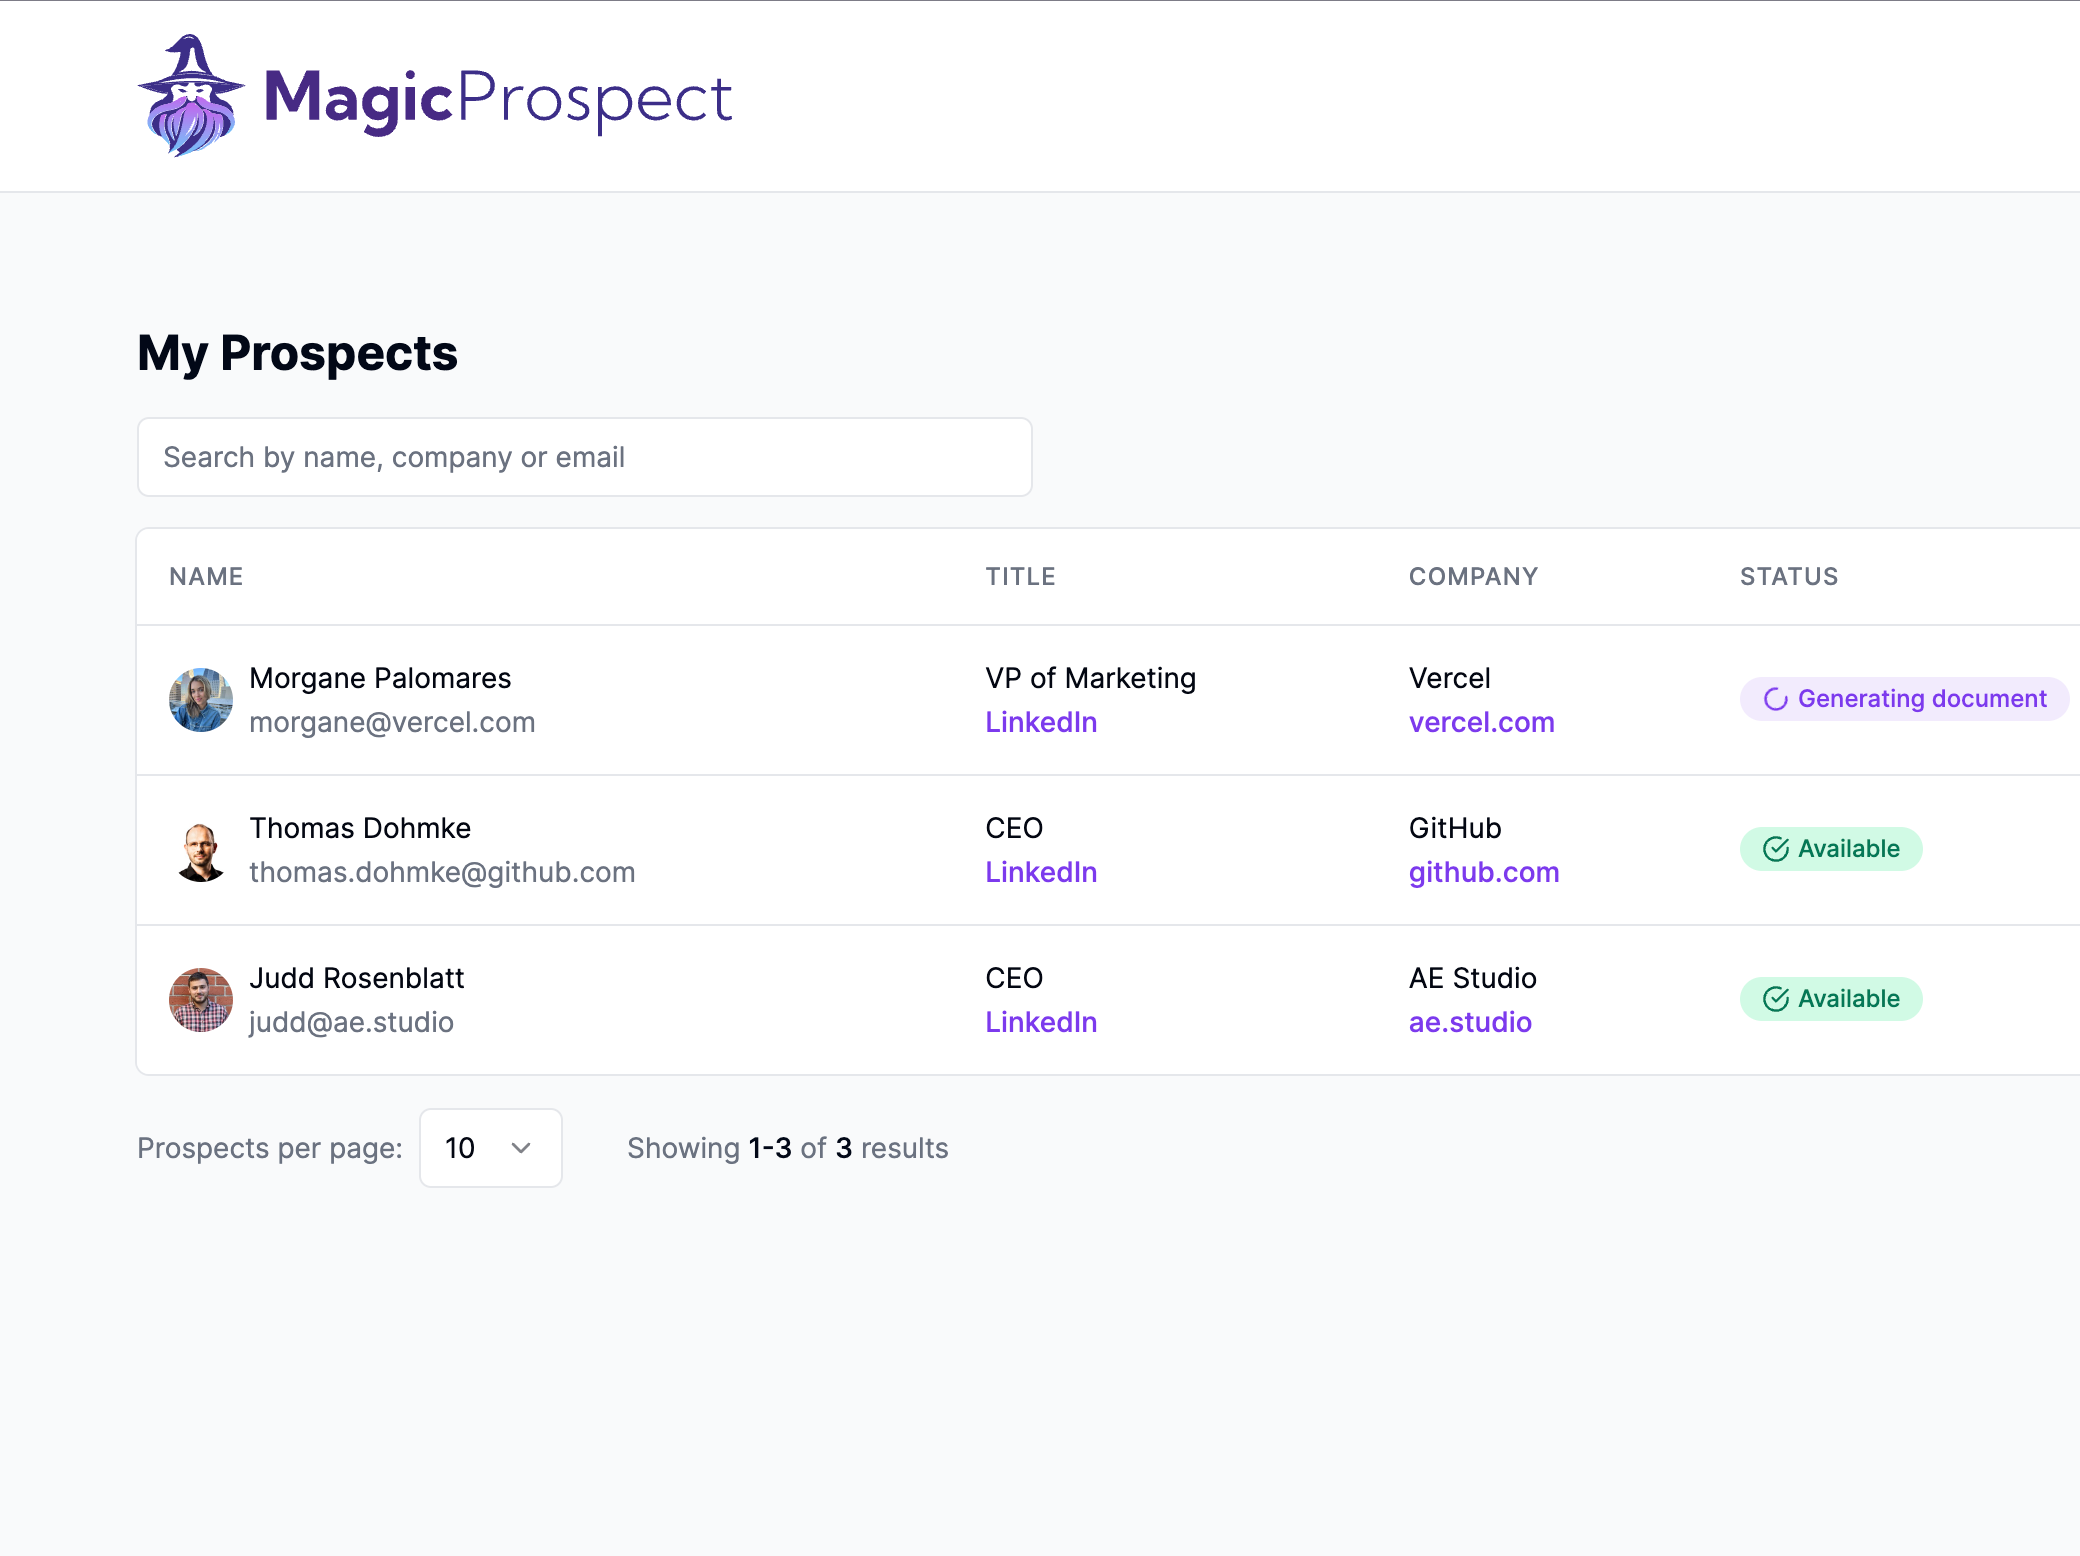This screenshot has height=1556, width=2080.
Task: Click Thomas Dohmke's profile avatar
Action: coord(201,850)
